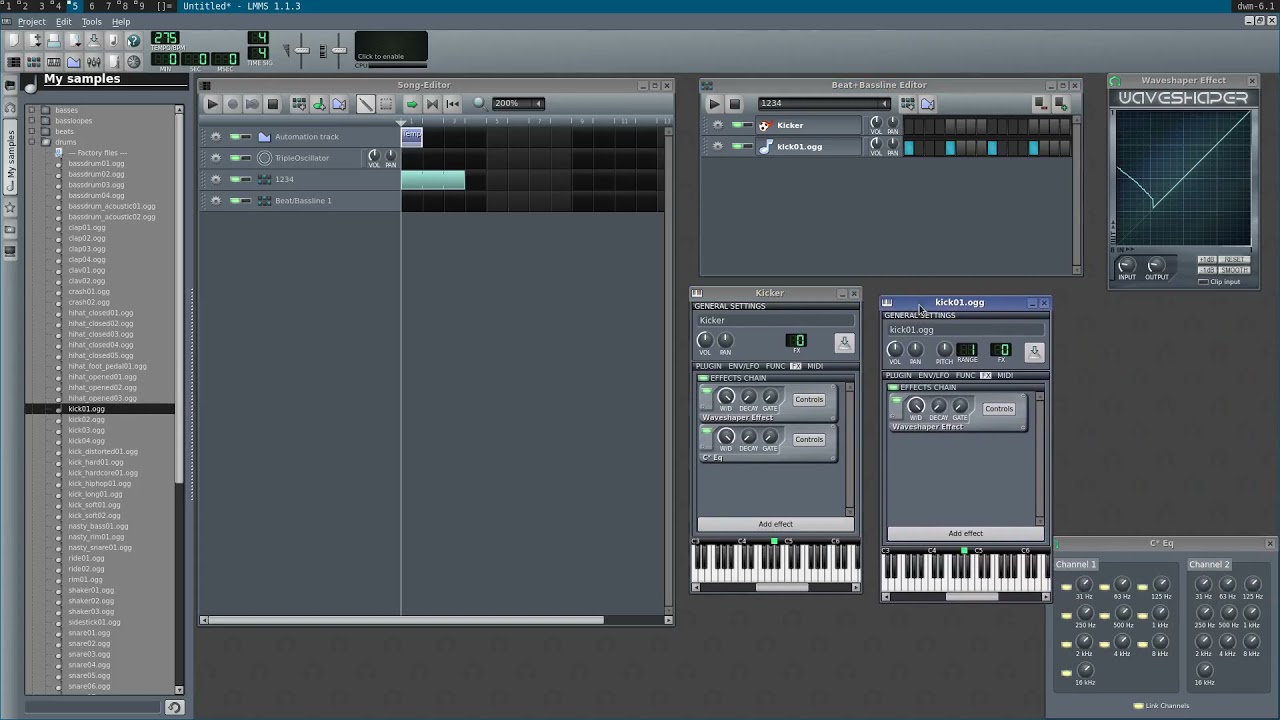Select clap01.ogg in the sample list
Image resolution: width=1280 pixels, height=720 pixels.
(x=86, y=228)
